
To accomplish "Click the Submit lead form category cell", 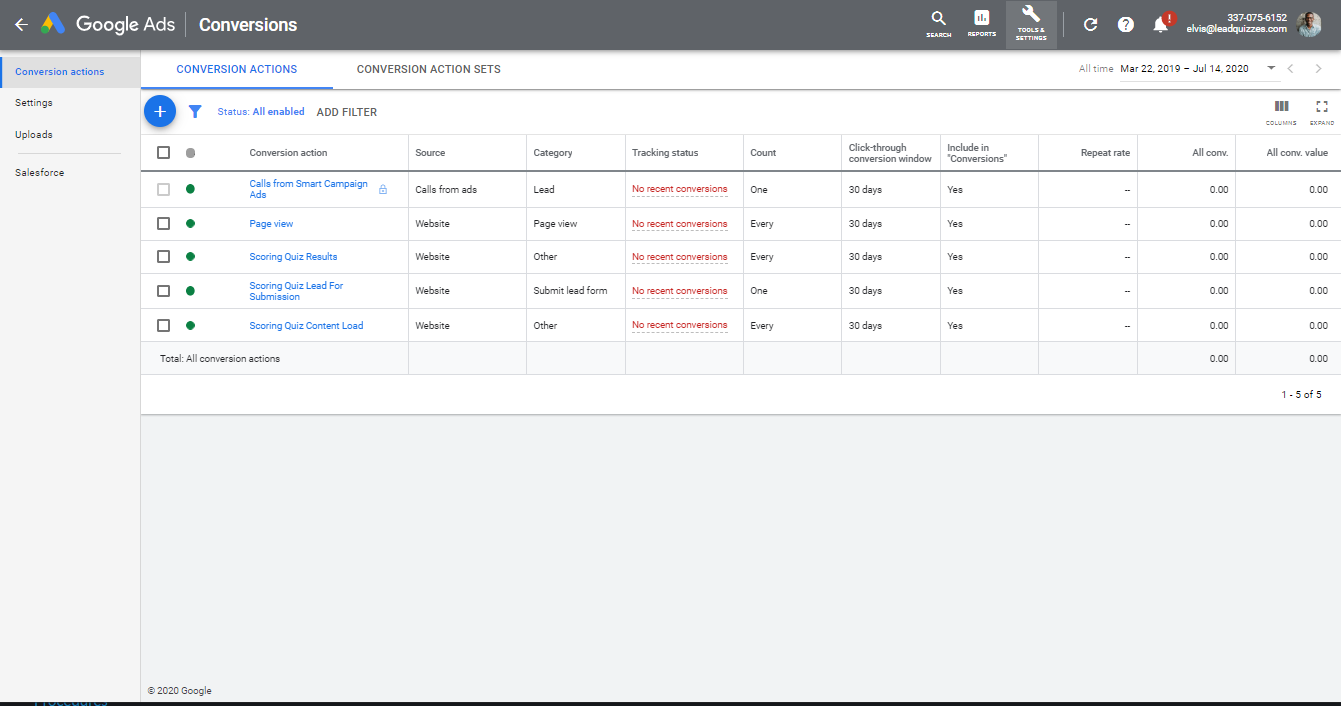I will click(x=570, y=291).
